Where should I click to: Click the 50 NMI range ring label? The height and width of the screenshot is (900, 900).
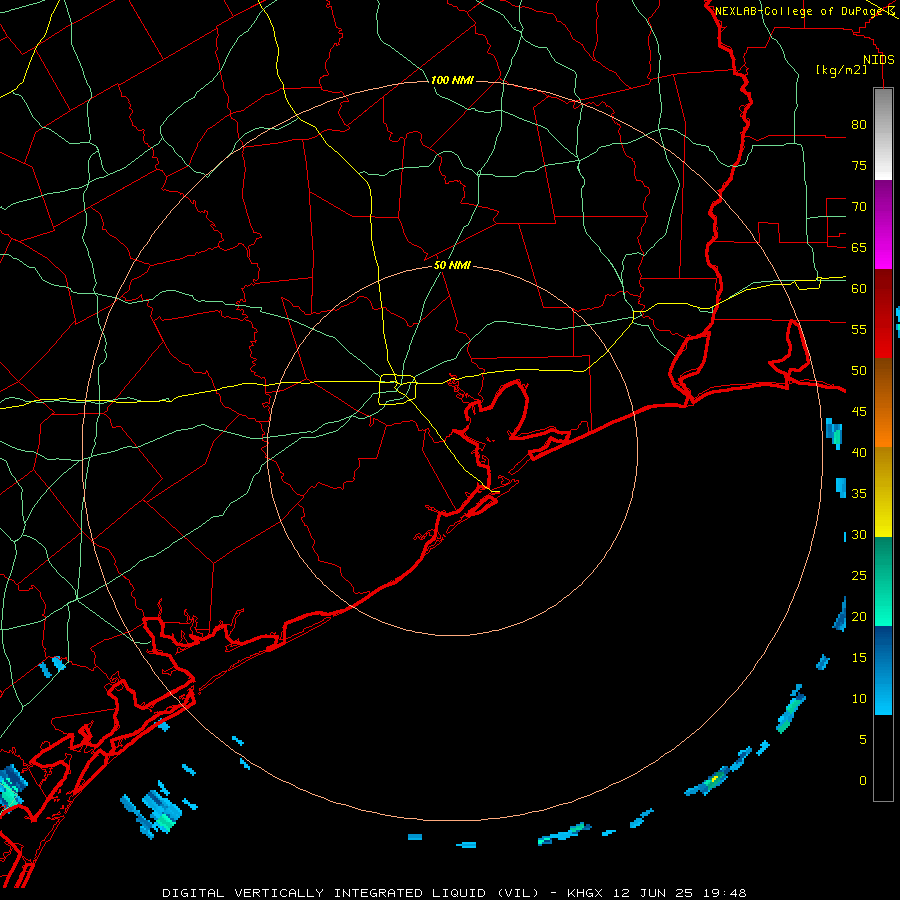[452, 265]
